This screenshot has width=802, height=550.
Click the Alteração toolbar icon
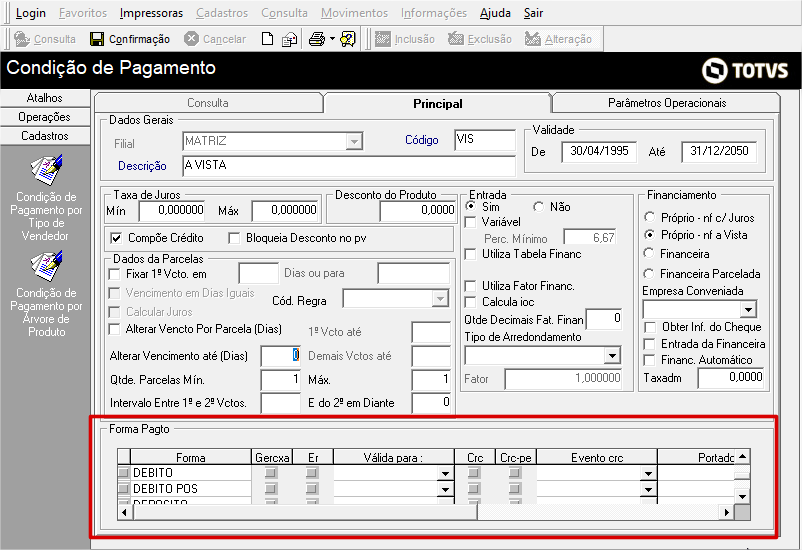click(532, 39)
